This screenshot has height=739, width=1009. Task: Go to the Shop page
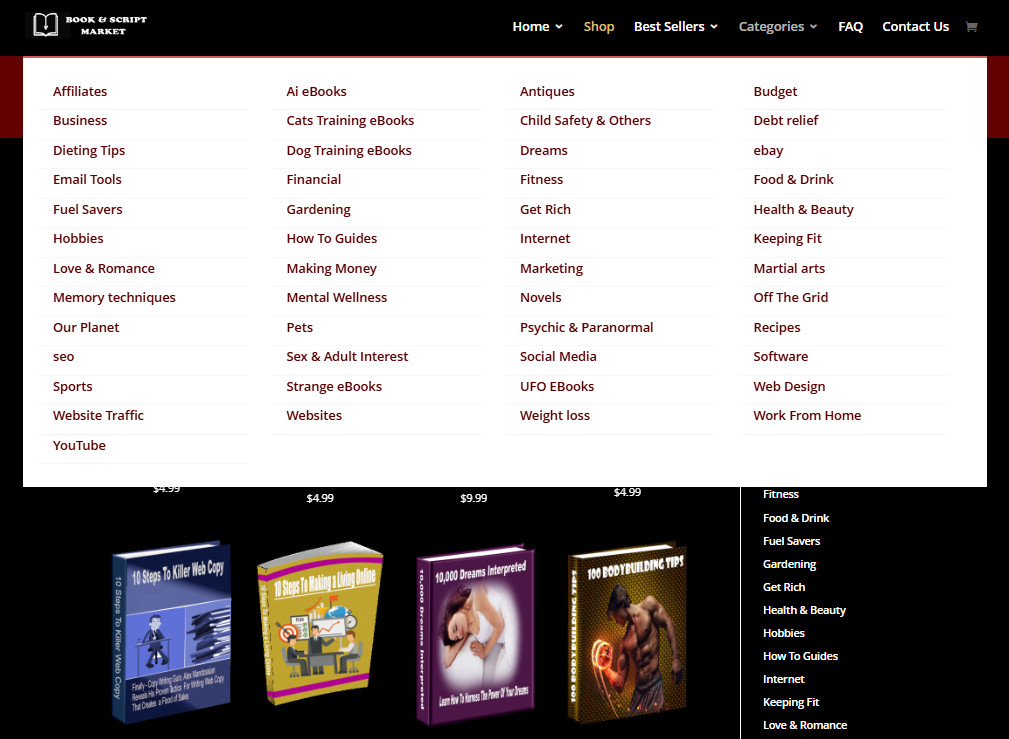tap(598, 26)
